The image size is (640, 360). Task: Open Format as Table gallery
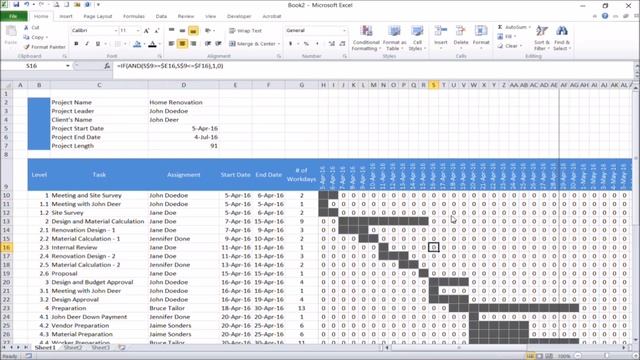[x=394, y=38]
